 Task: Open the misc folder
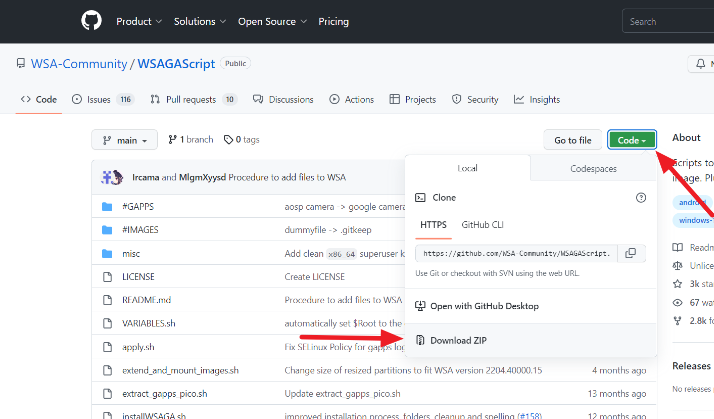point(131,254)
